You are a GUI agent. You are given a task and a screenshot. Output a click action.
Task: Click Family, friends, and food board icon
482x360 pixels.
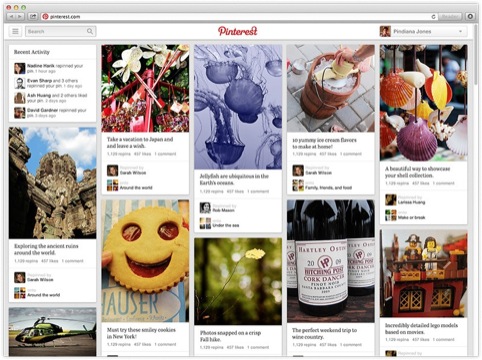point(298,185)
